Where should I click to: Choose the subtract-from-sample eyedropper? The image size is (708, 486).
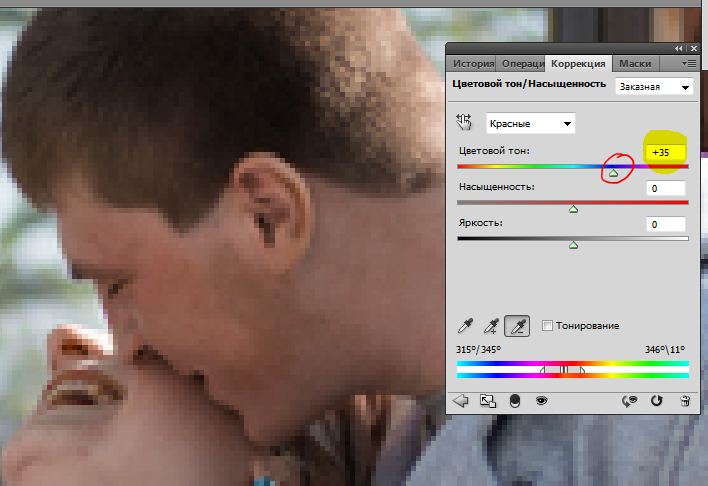[x=518, y=325]
